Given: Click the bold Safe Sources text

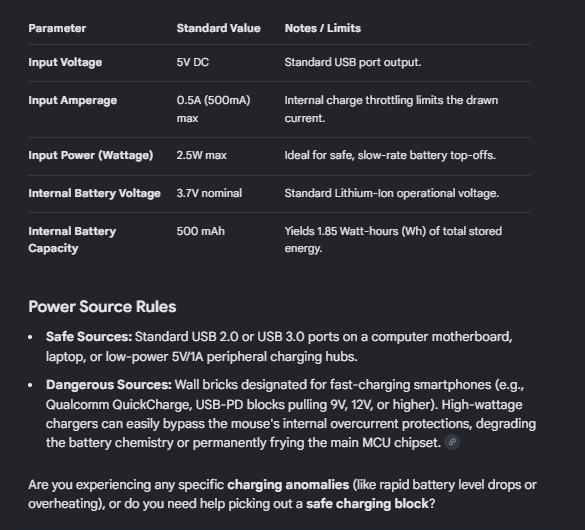Looking at the screenshot, I should 89,337.
